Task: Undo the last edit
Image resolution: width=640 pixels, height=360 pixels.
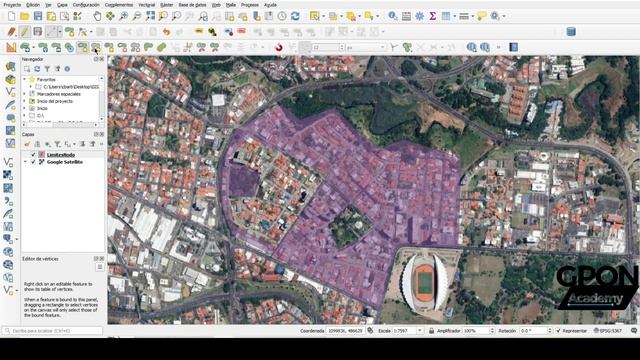Action: click(166, 32)
